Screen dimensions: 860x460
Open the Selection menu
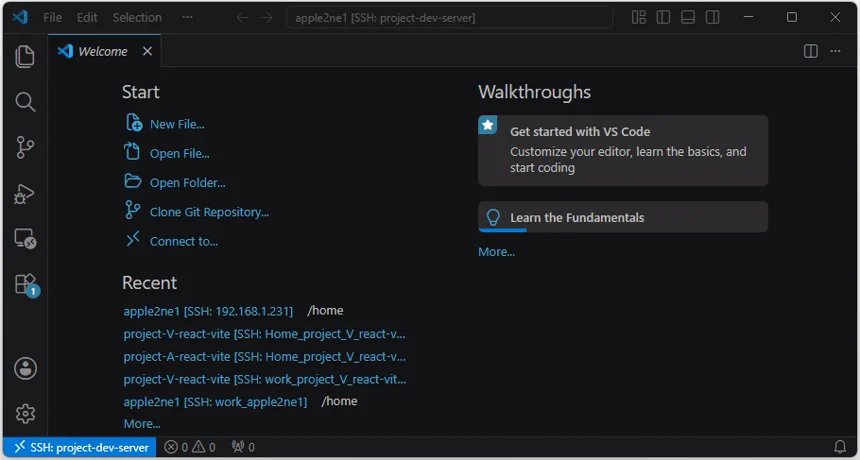pos(137,18)
